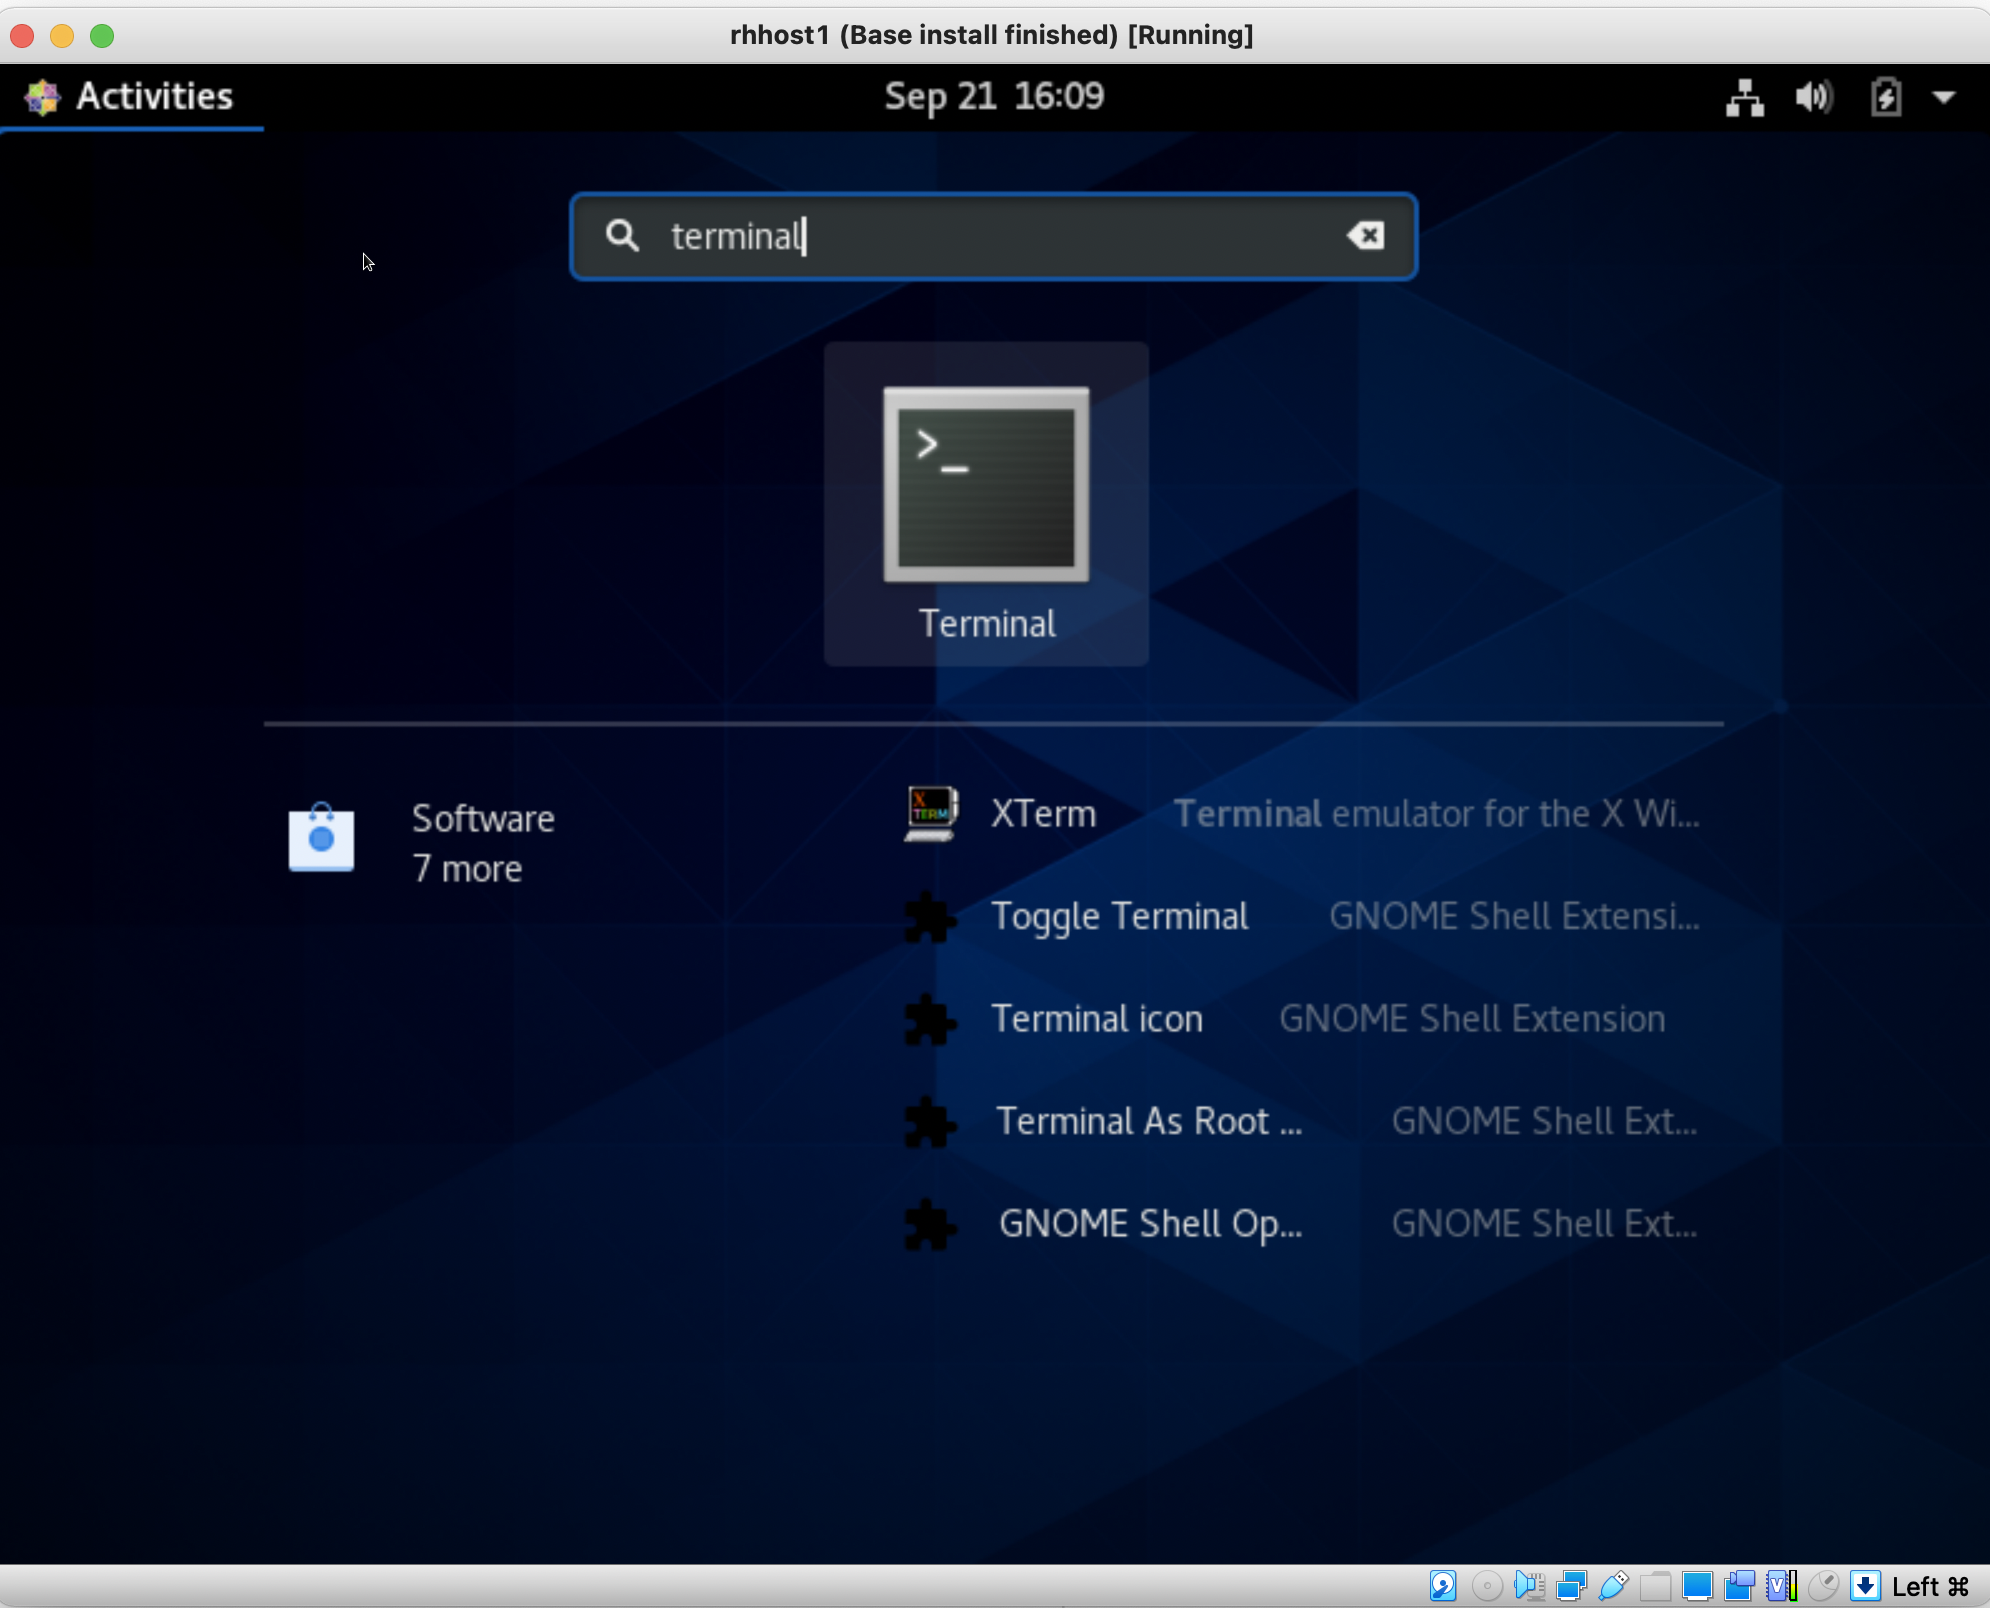Maximize the rhhost1 VM window
The height and width of the screenshot is (1608, 1990).
pyautogui.click(x=102, y=36)
